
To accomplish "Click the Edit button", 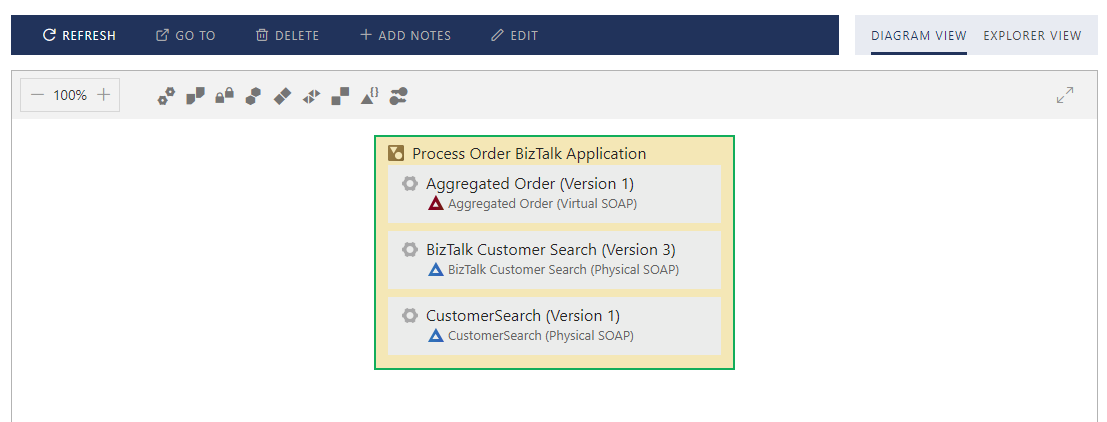I will [x=515, y=35].
